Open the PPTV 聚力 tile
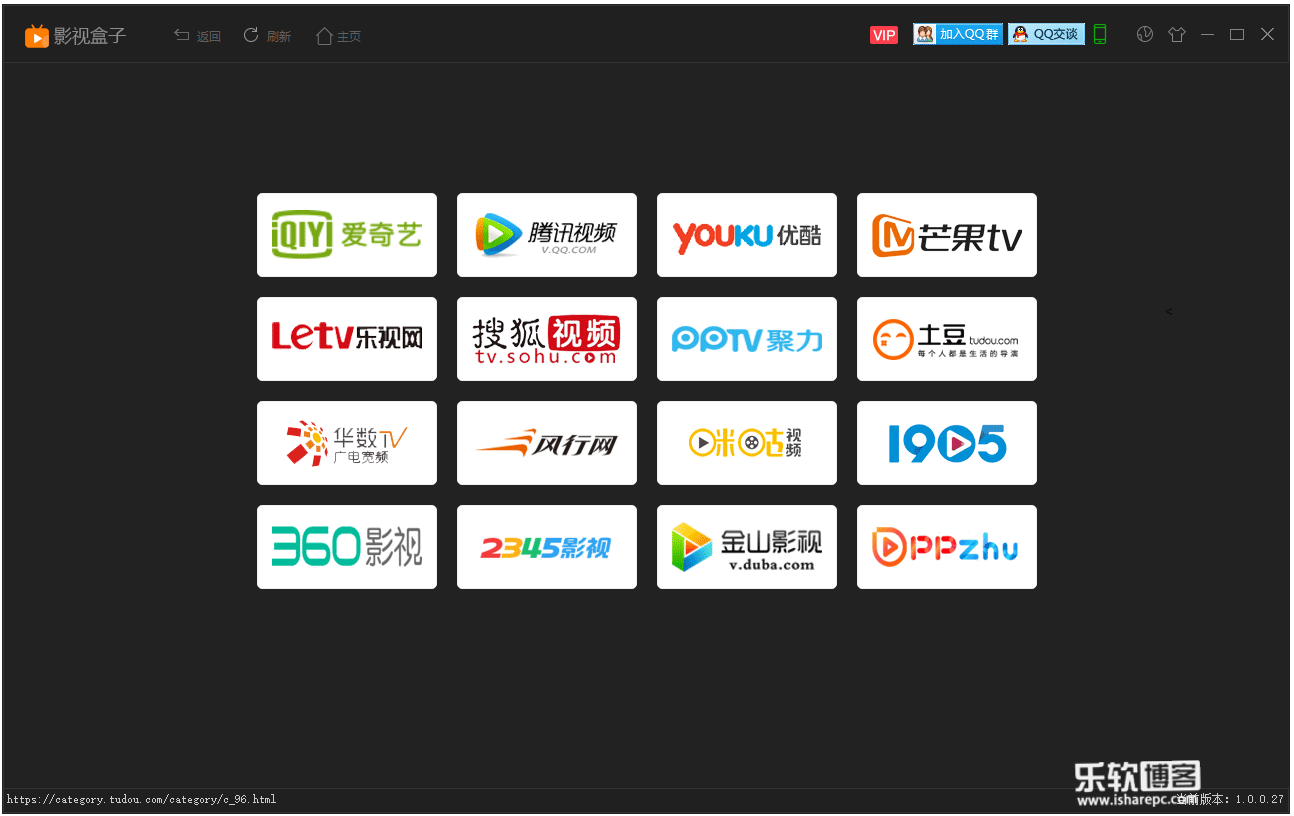Viewport: 1294px width, 816px height. click(x=747, y=339)
